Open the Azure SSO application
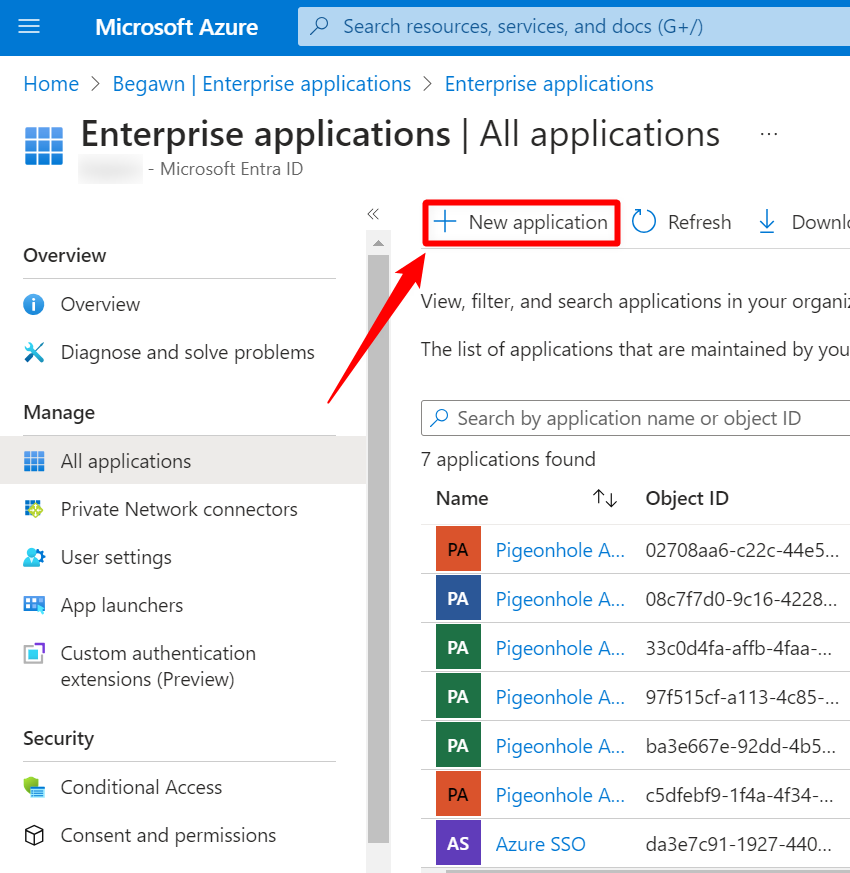Screen dimensions: 850x873 (541, 844)
